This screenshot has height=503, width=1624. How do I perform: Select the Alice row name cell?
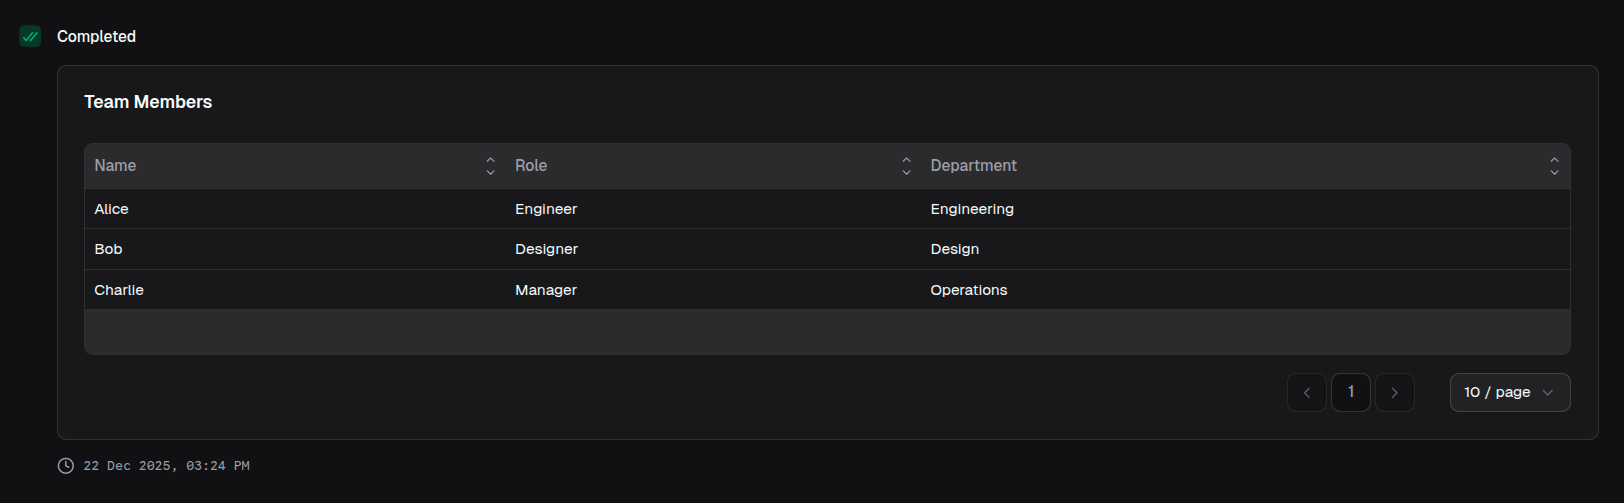click(111, 209)
